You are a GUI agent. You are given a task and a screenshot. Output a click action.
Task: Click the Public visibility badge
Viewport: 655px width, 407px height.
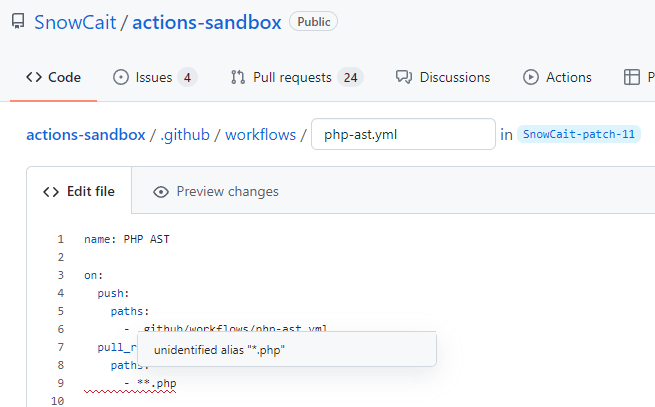coord(313,21)
